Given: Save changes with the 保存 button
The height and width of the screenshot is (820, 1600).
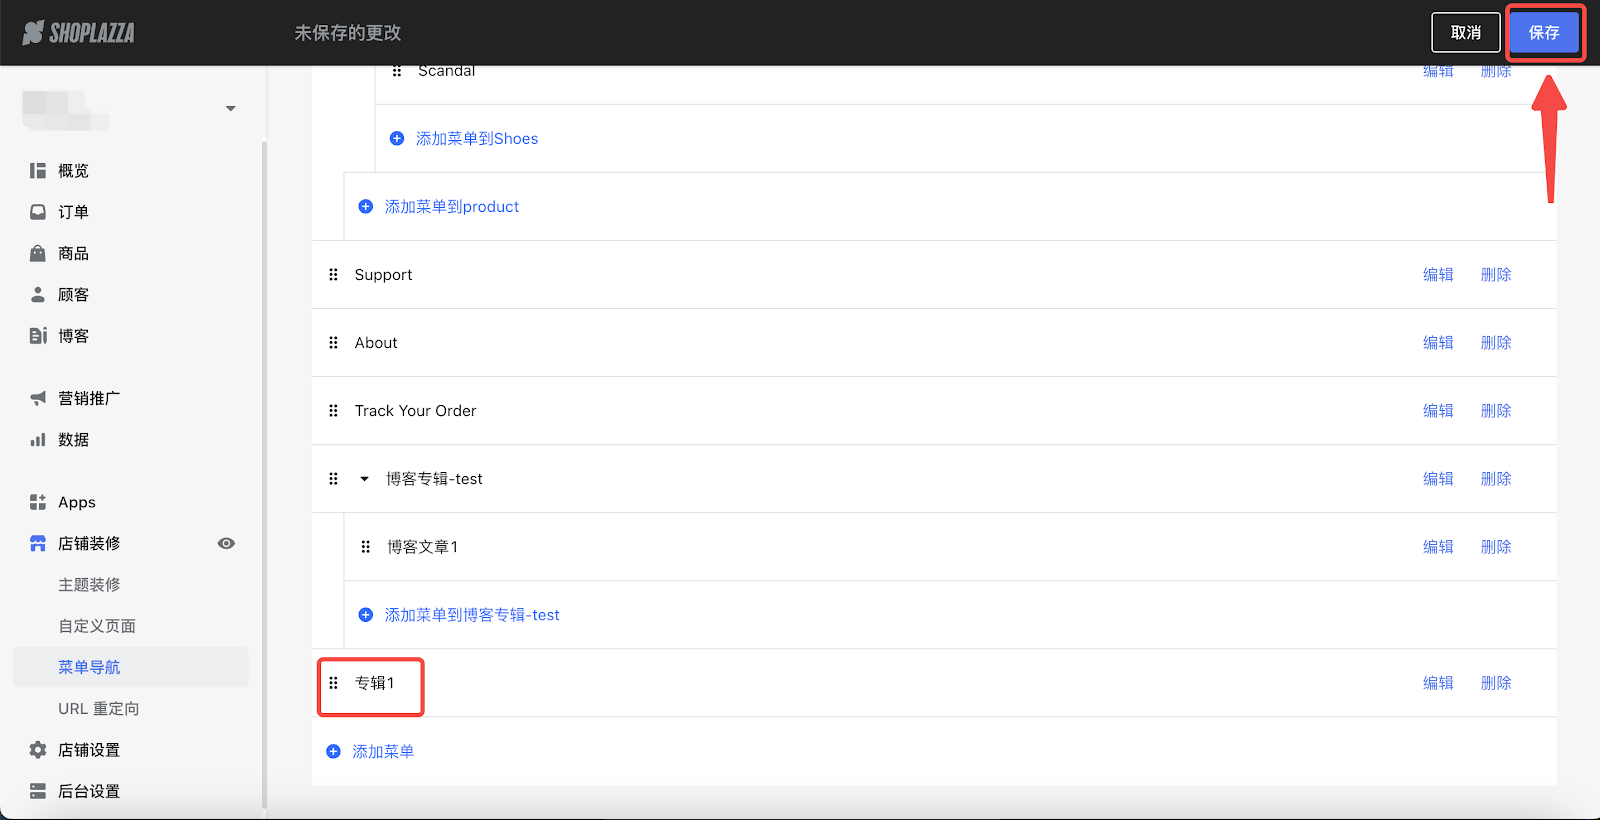Looking at the screenshot, I should (1544, 33).
